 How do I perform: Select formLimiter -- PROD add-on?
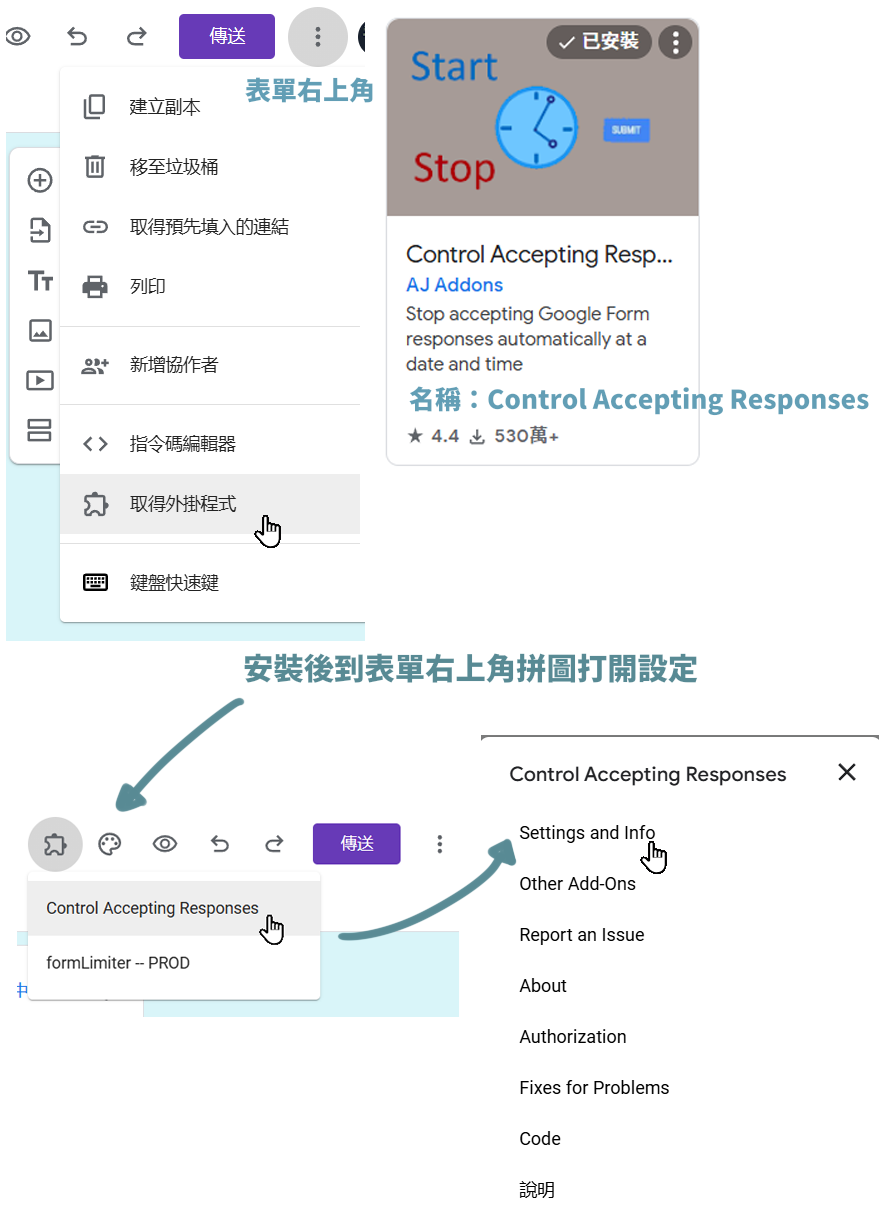174,964
